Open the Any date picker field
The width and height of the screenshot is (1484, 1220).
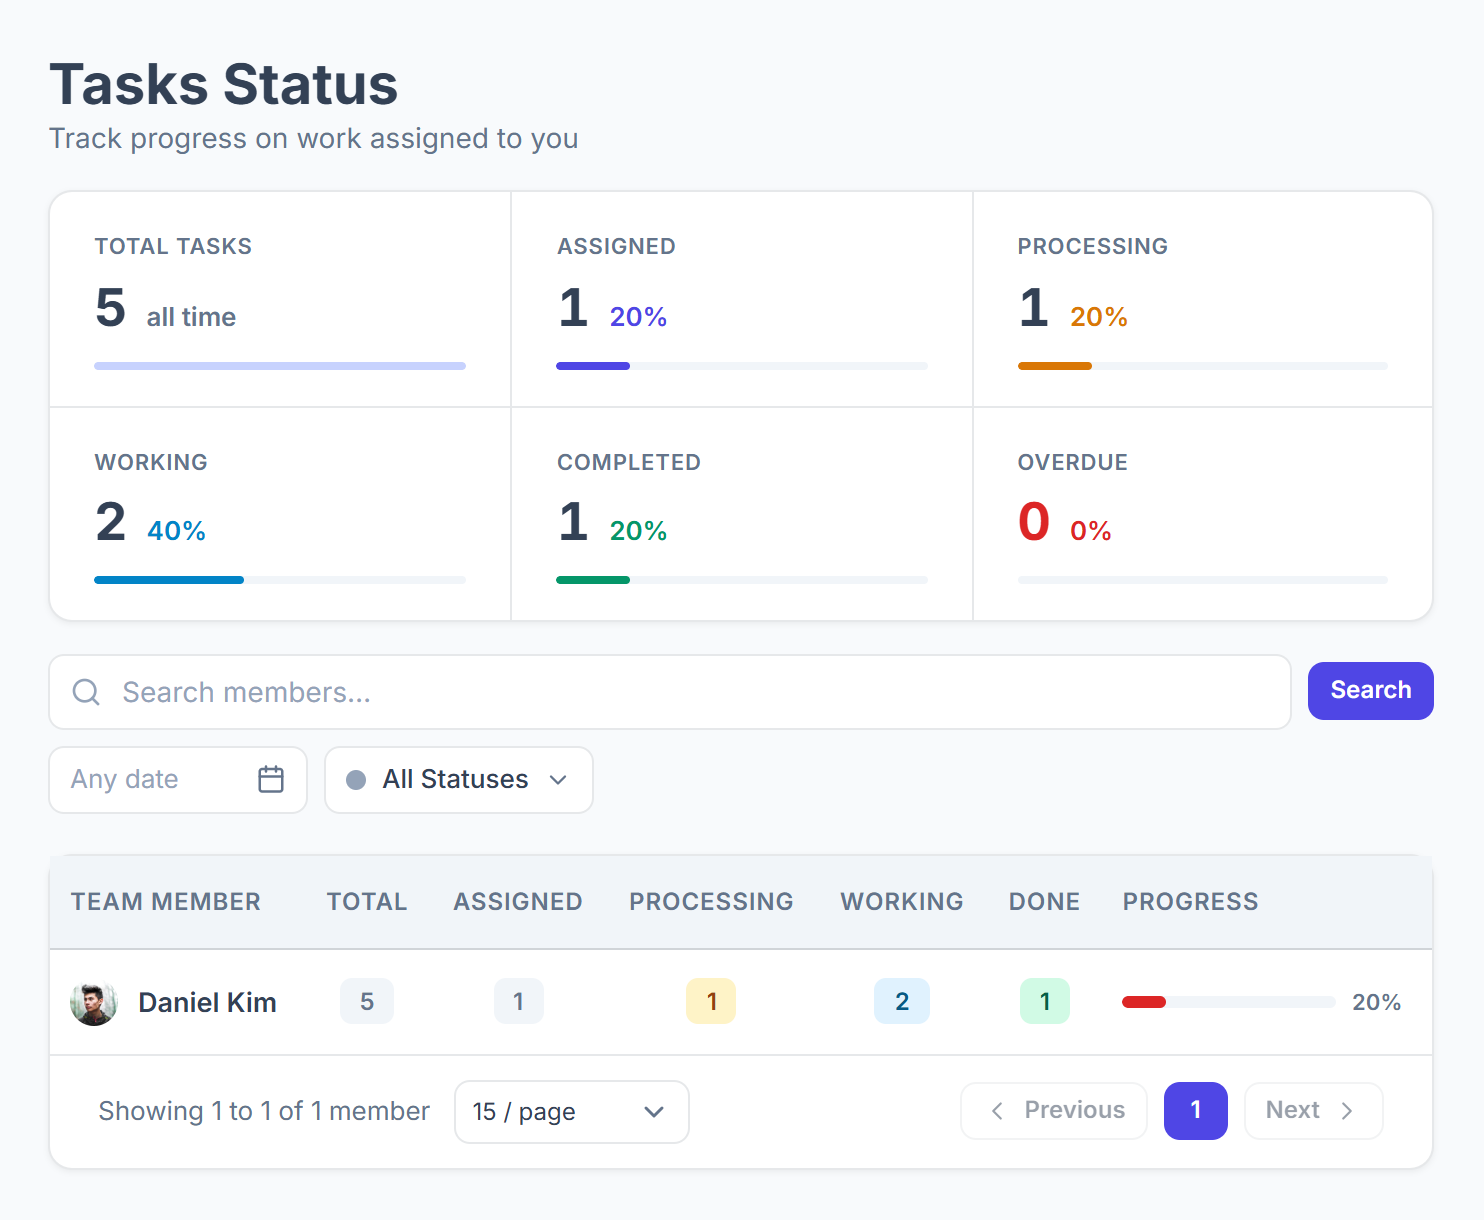(178, 780)
